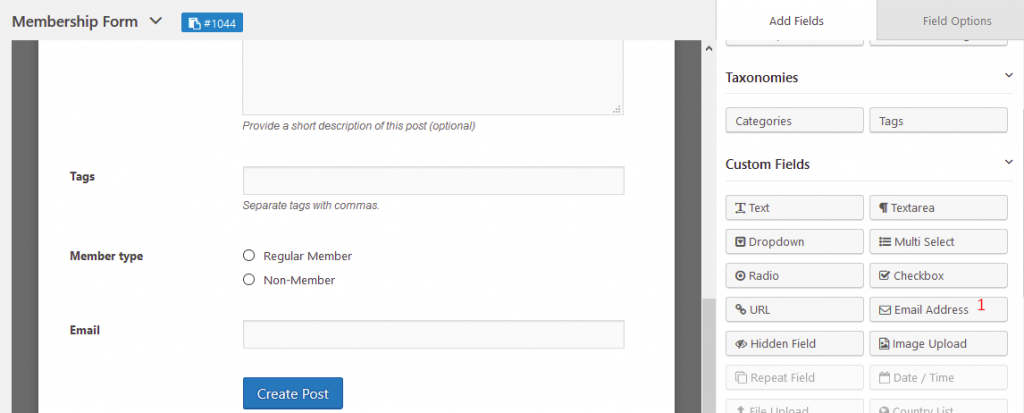Add an Image Upload field
This screenshot has height=413, width=1024.
tap(938, 344)
